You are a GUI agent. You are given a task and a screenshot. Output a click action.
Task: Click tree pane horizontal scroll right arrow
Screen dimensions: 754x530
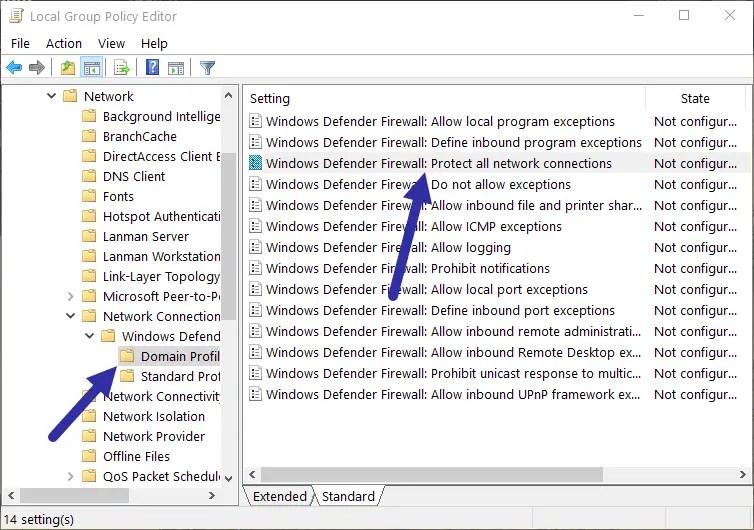point(212,495)
